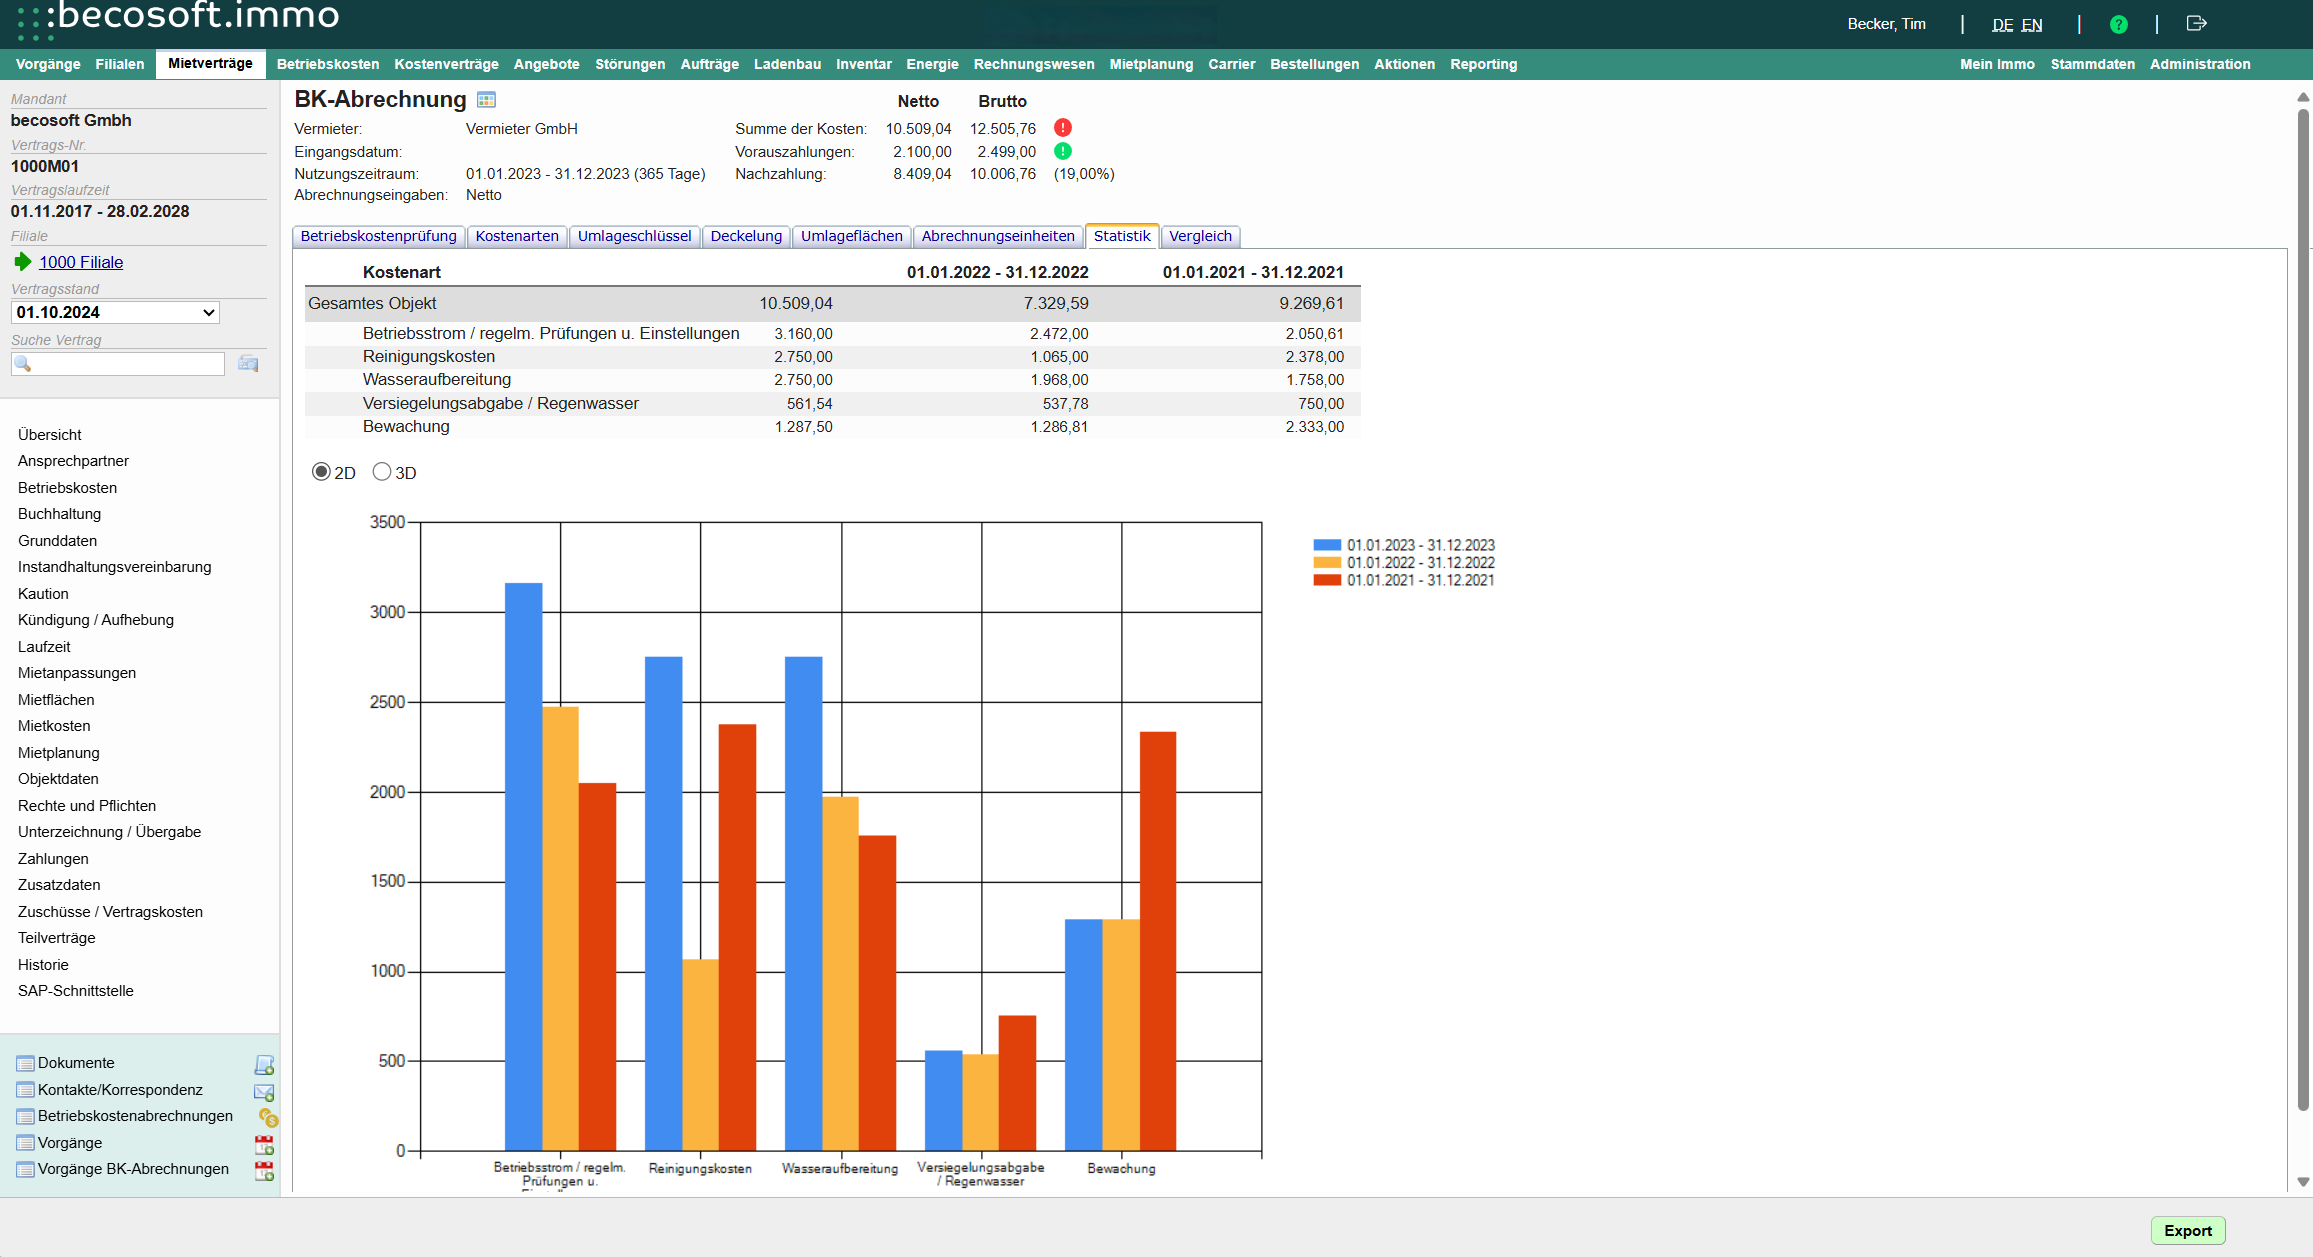Select the 2D chart radio button
2313x1257 pixels.
pyautogui.click(x=321, y=472)
